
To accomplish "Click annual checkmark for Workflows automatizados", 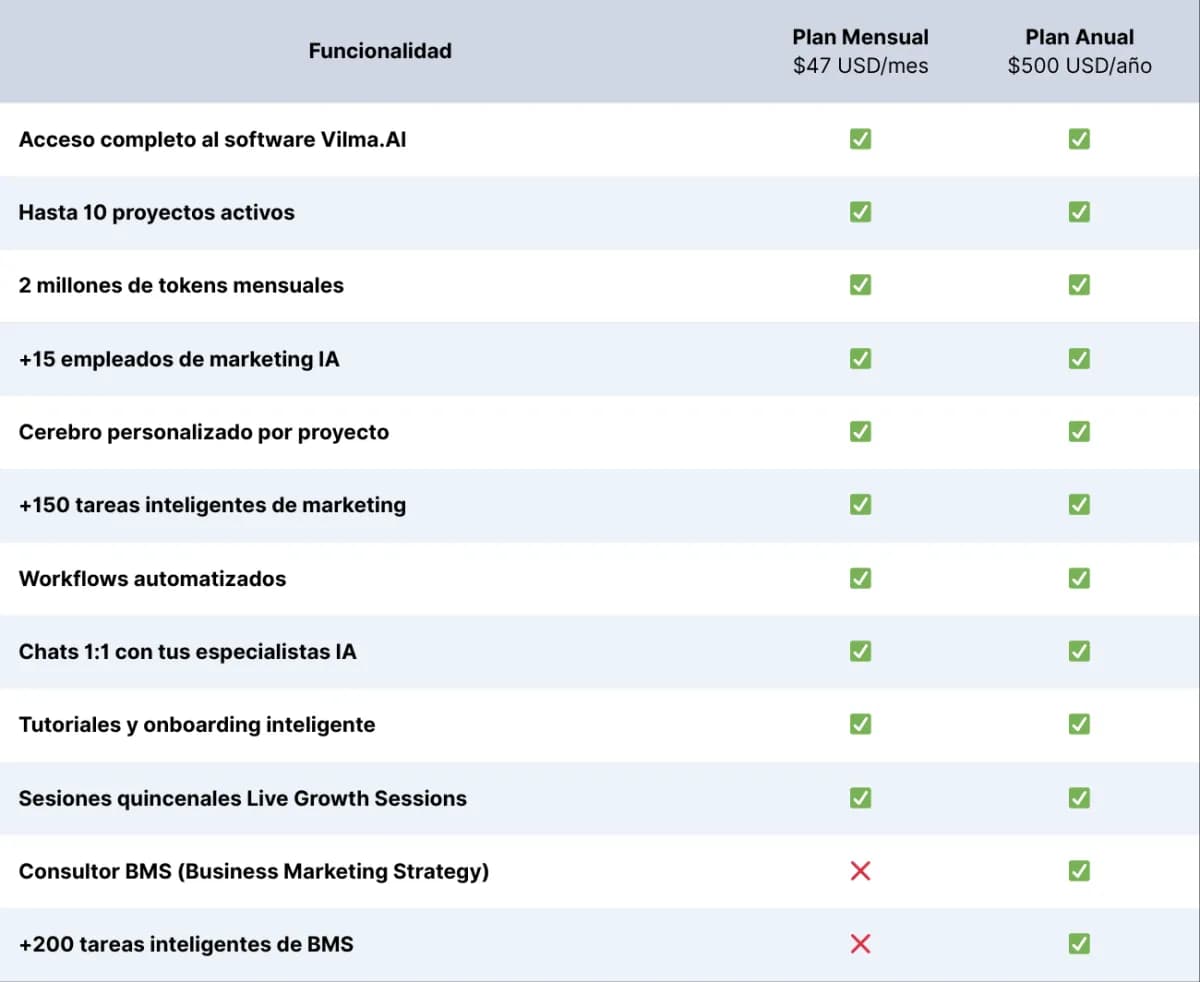I will click(1079, 578).
